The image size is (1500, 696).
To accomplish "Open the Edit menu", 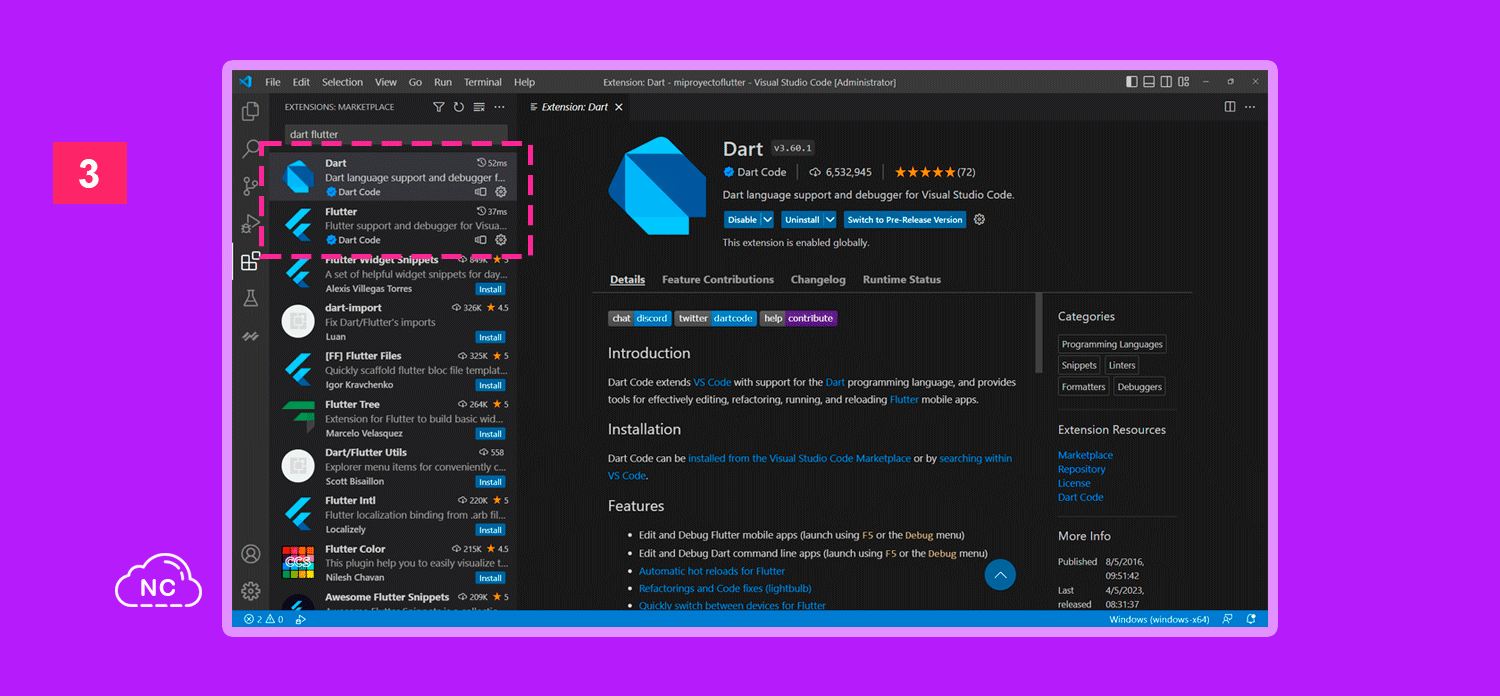I will 301,82.
